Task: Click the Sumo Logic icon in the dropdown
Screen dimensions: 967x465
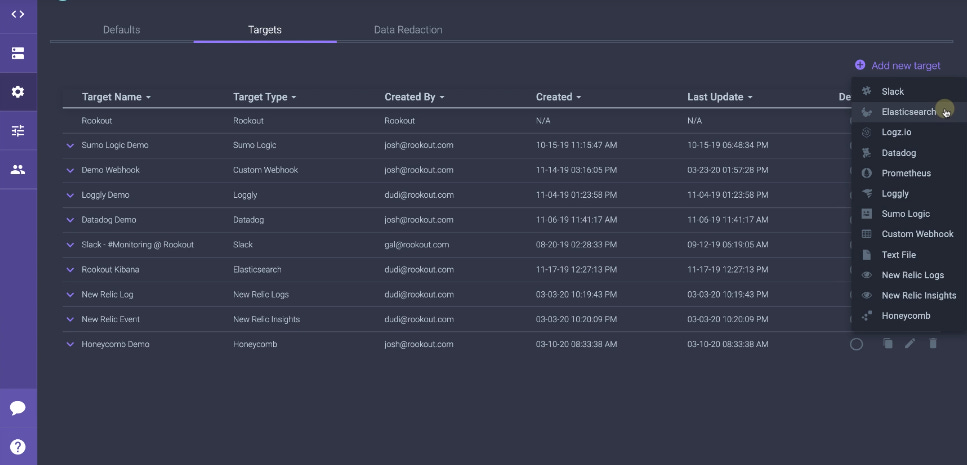Action: 866,213
